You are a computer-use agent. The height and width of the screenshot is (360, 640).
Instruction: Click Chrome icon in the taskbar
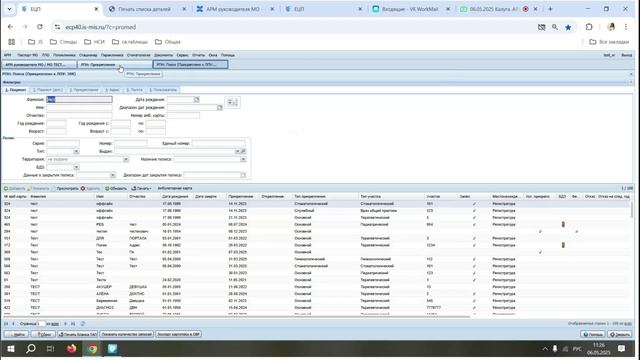pyautogui.click(x=92, y=349)
